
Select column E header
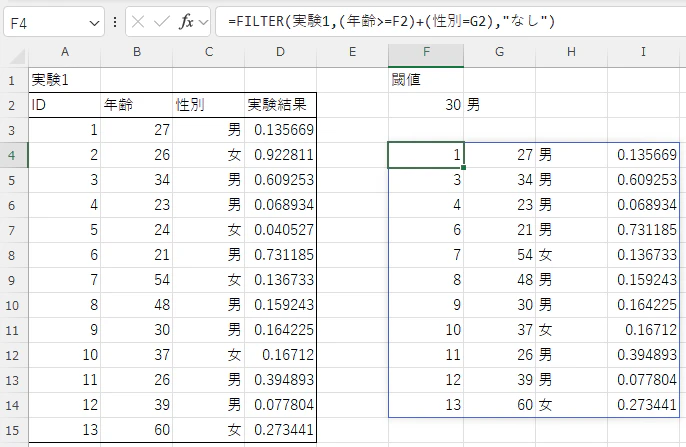(x=352, y=52)
